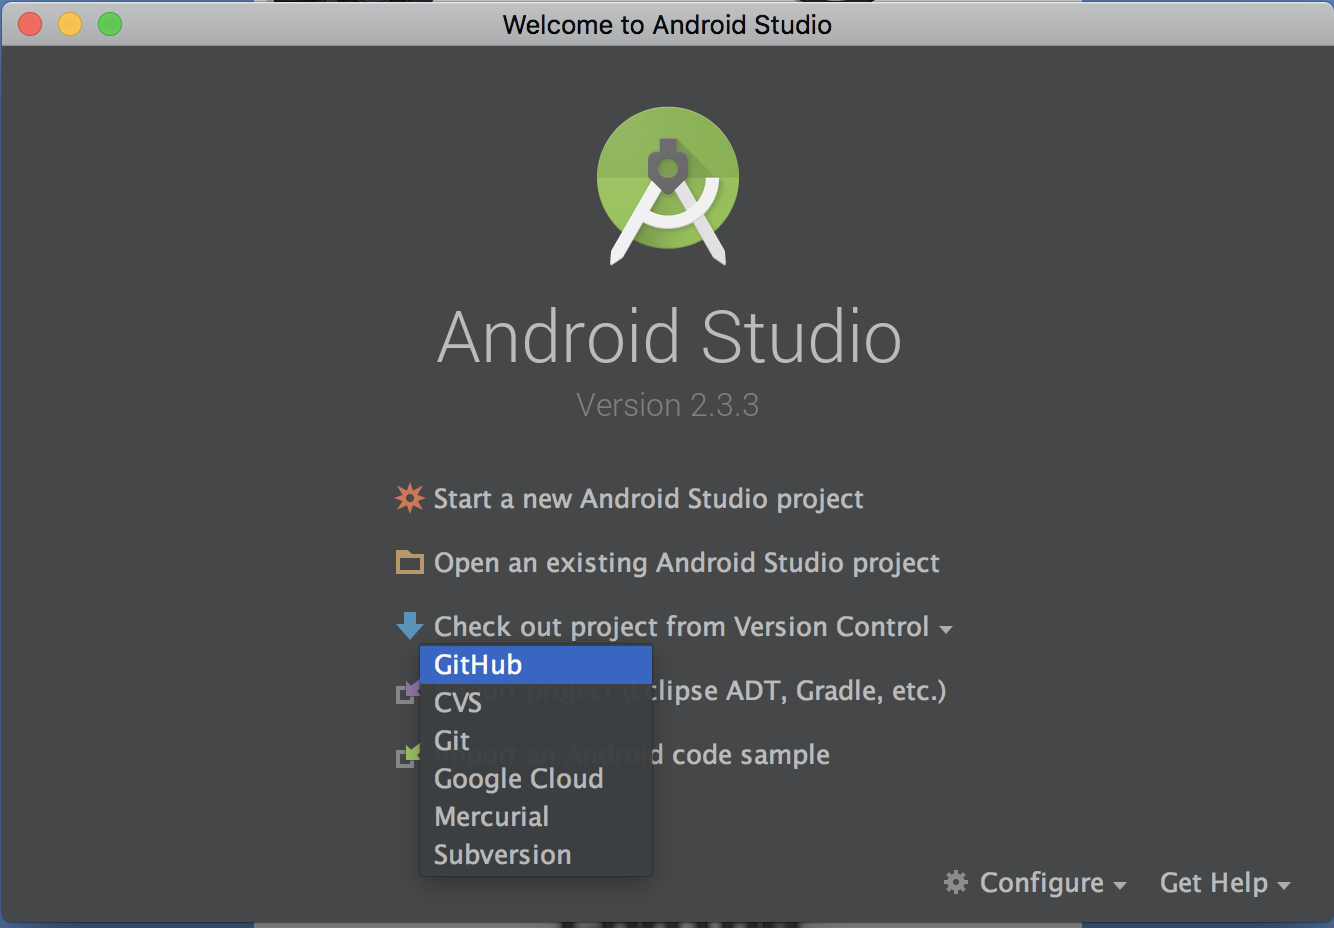Click the blue download arrow Version Control icon

point(409,626)
